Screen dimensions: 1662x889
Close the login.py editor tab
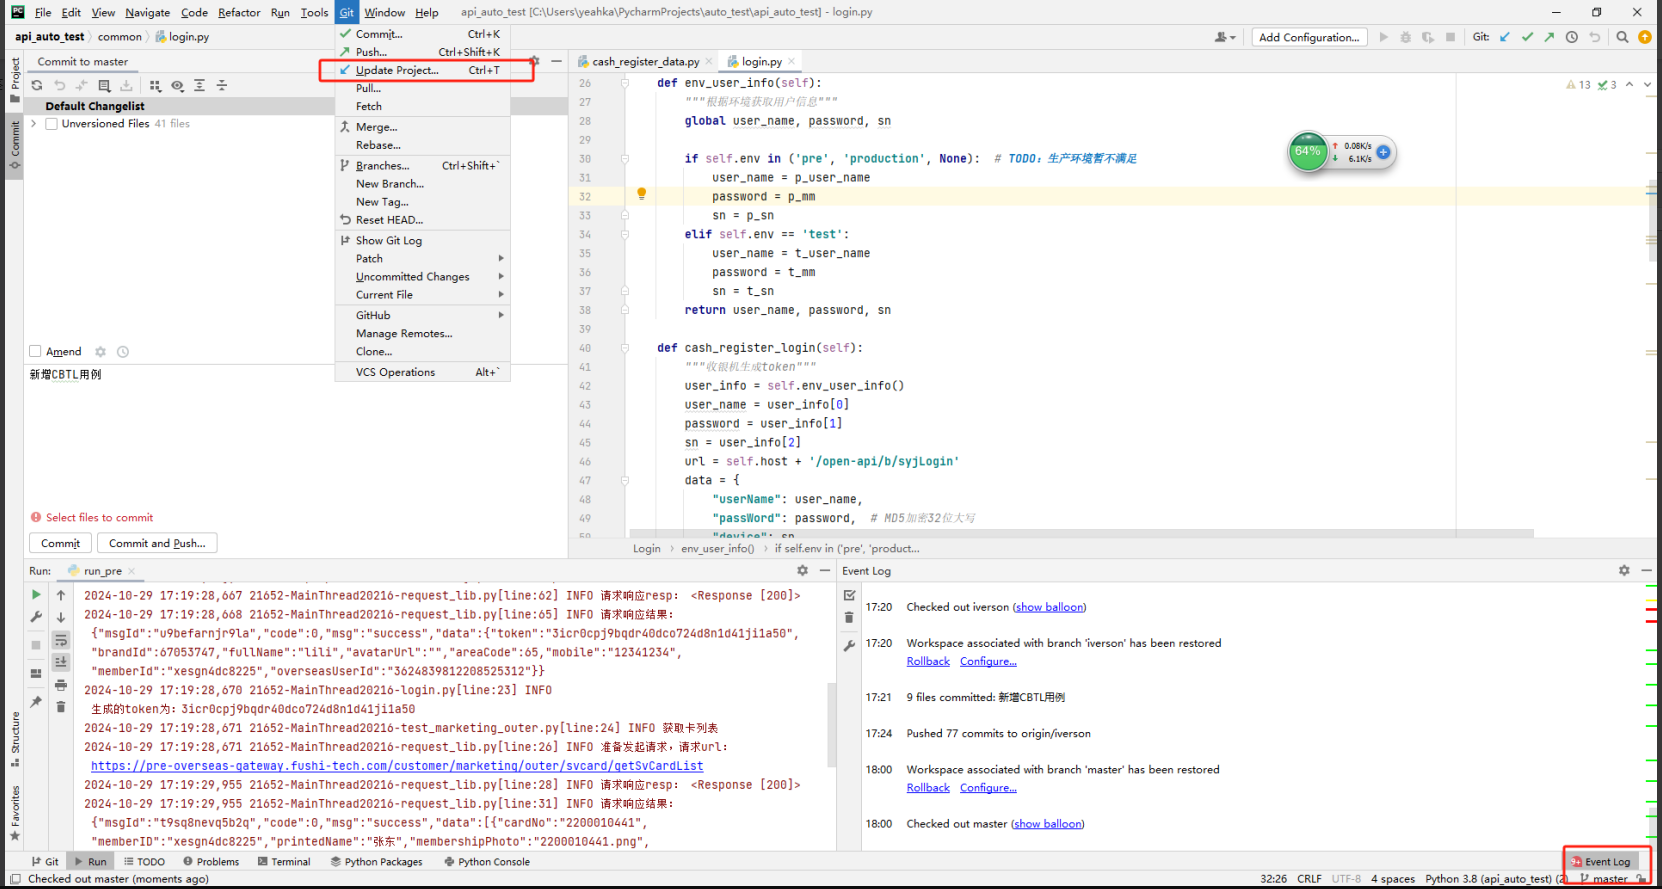[791, 61]
